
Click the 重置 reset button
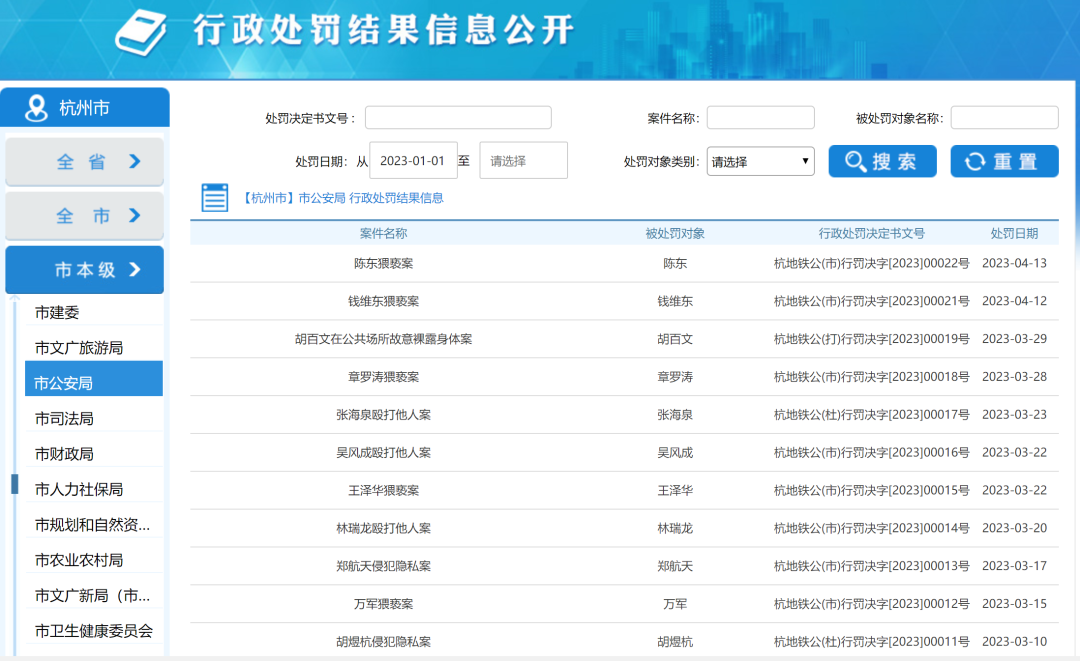click(x=1003, y=161)
